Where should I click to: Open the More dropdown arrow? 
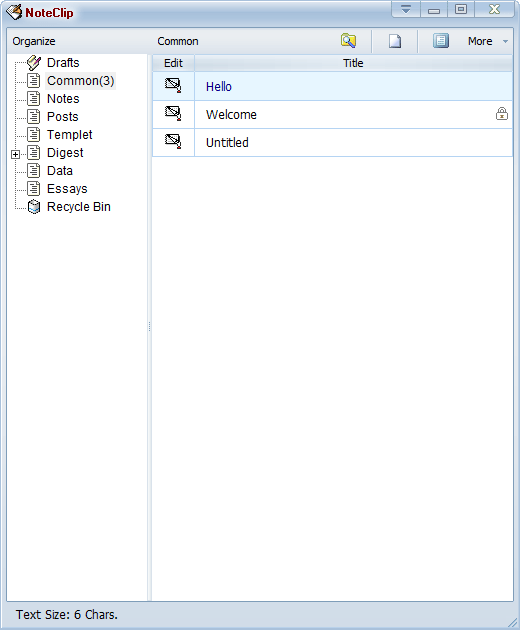tap(505, 41)
